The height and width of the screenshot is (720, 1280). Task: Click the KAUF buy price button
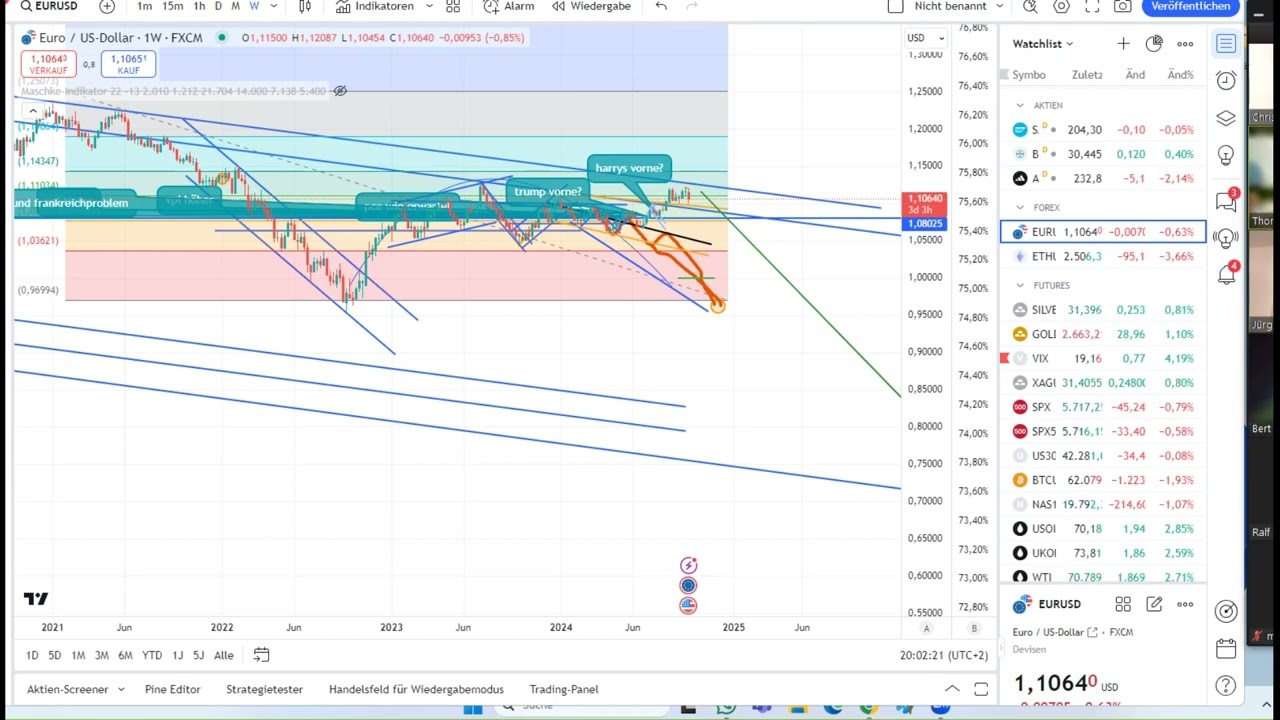[x=128, y=64]
